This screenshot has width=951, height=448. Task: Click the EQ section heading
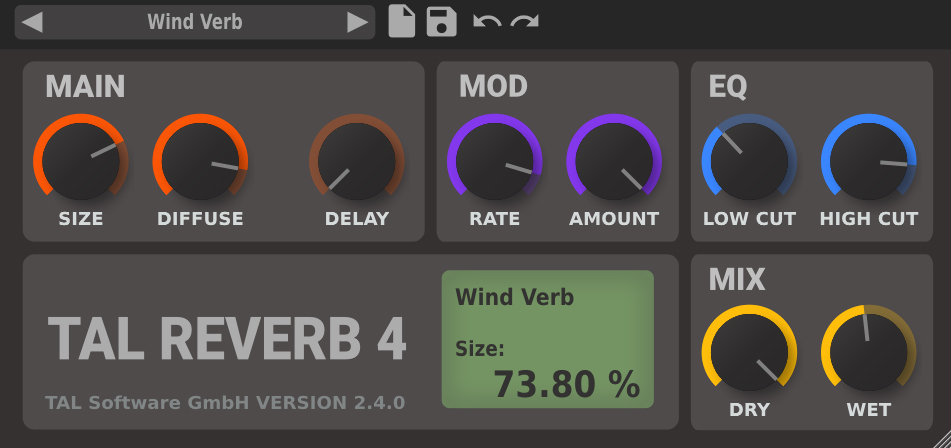pos(728,87)
